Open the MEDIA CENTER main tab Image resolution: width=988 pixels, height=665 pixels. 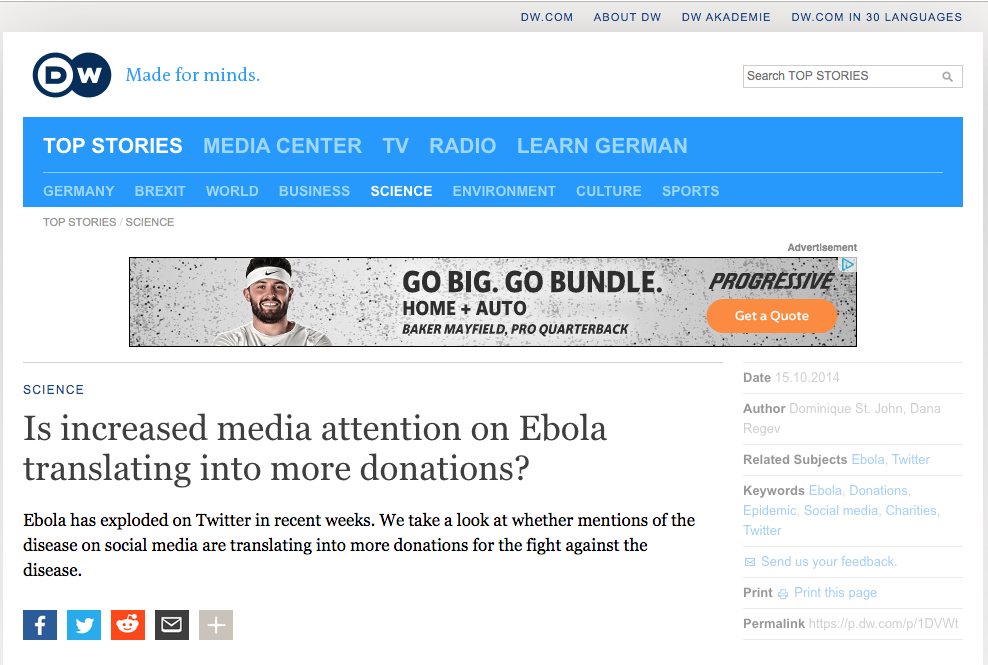(x=282, y=146)
